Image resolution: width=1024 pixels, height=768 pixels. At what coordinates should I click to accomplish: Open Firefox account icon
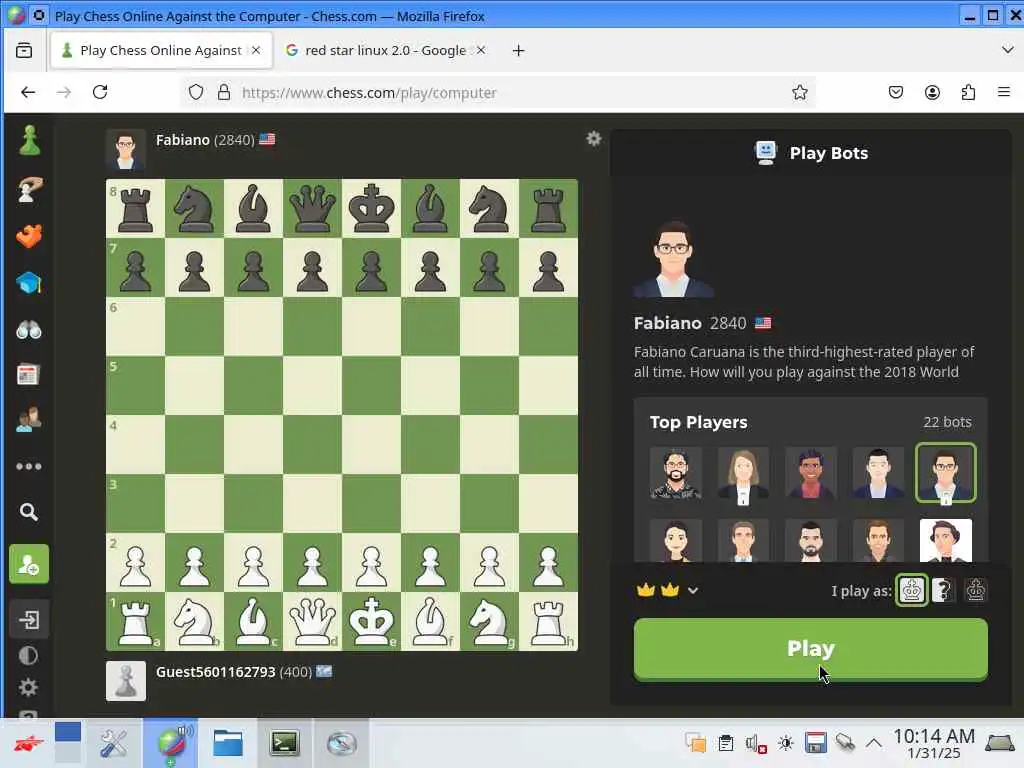click(932, 92)
